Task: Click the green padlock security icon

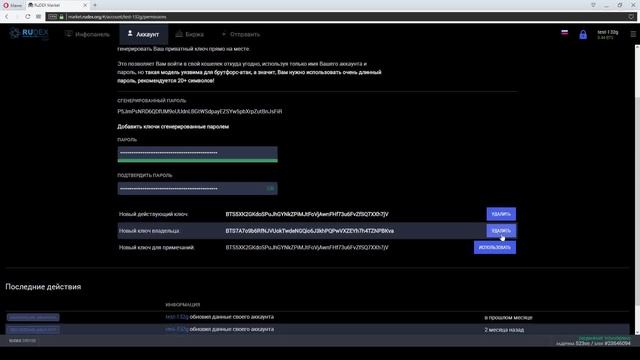Action: (x=62, y=17)
